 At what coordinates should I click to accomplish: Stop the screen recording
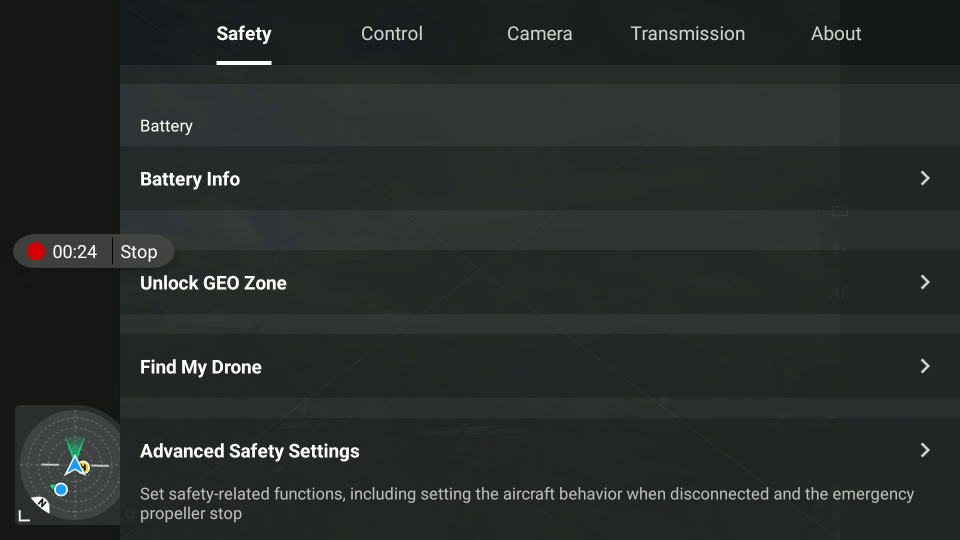[x=139, y=252]
